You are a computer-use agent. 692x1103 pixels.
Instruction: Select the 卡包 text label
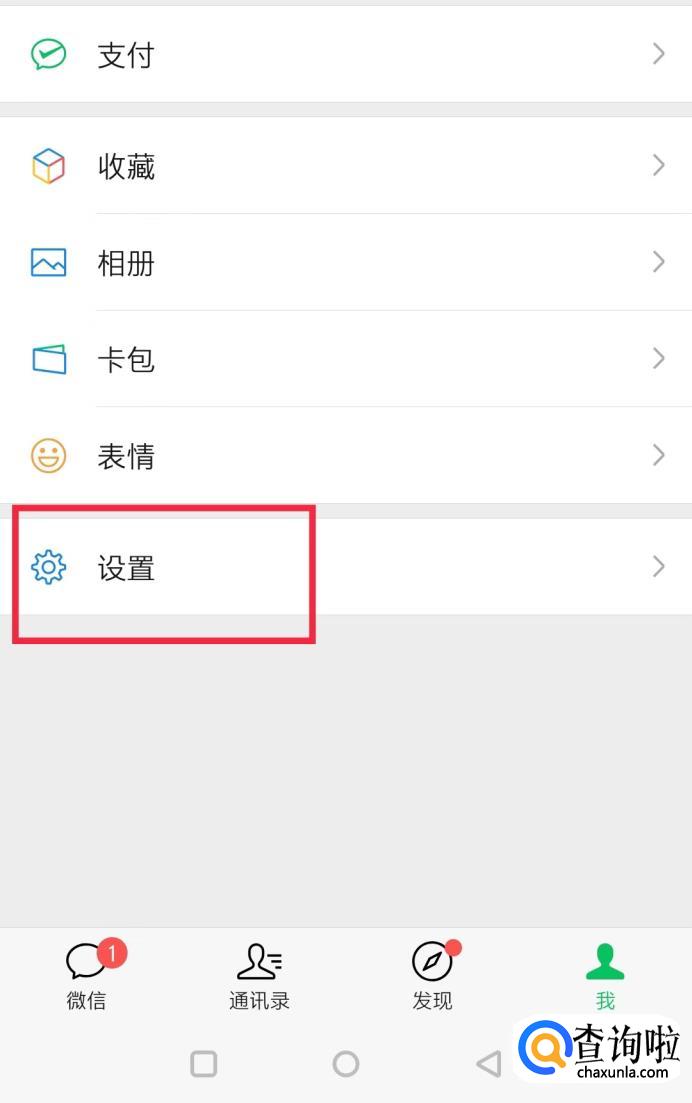point(126,359)
